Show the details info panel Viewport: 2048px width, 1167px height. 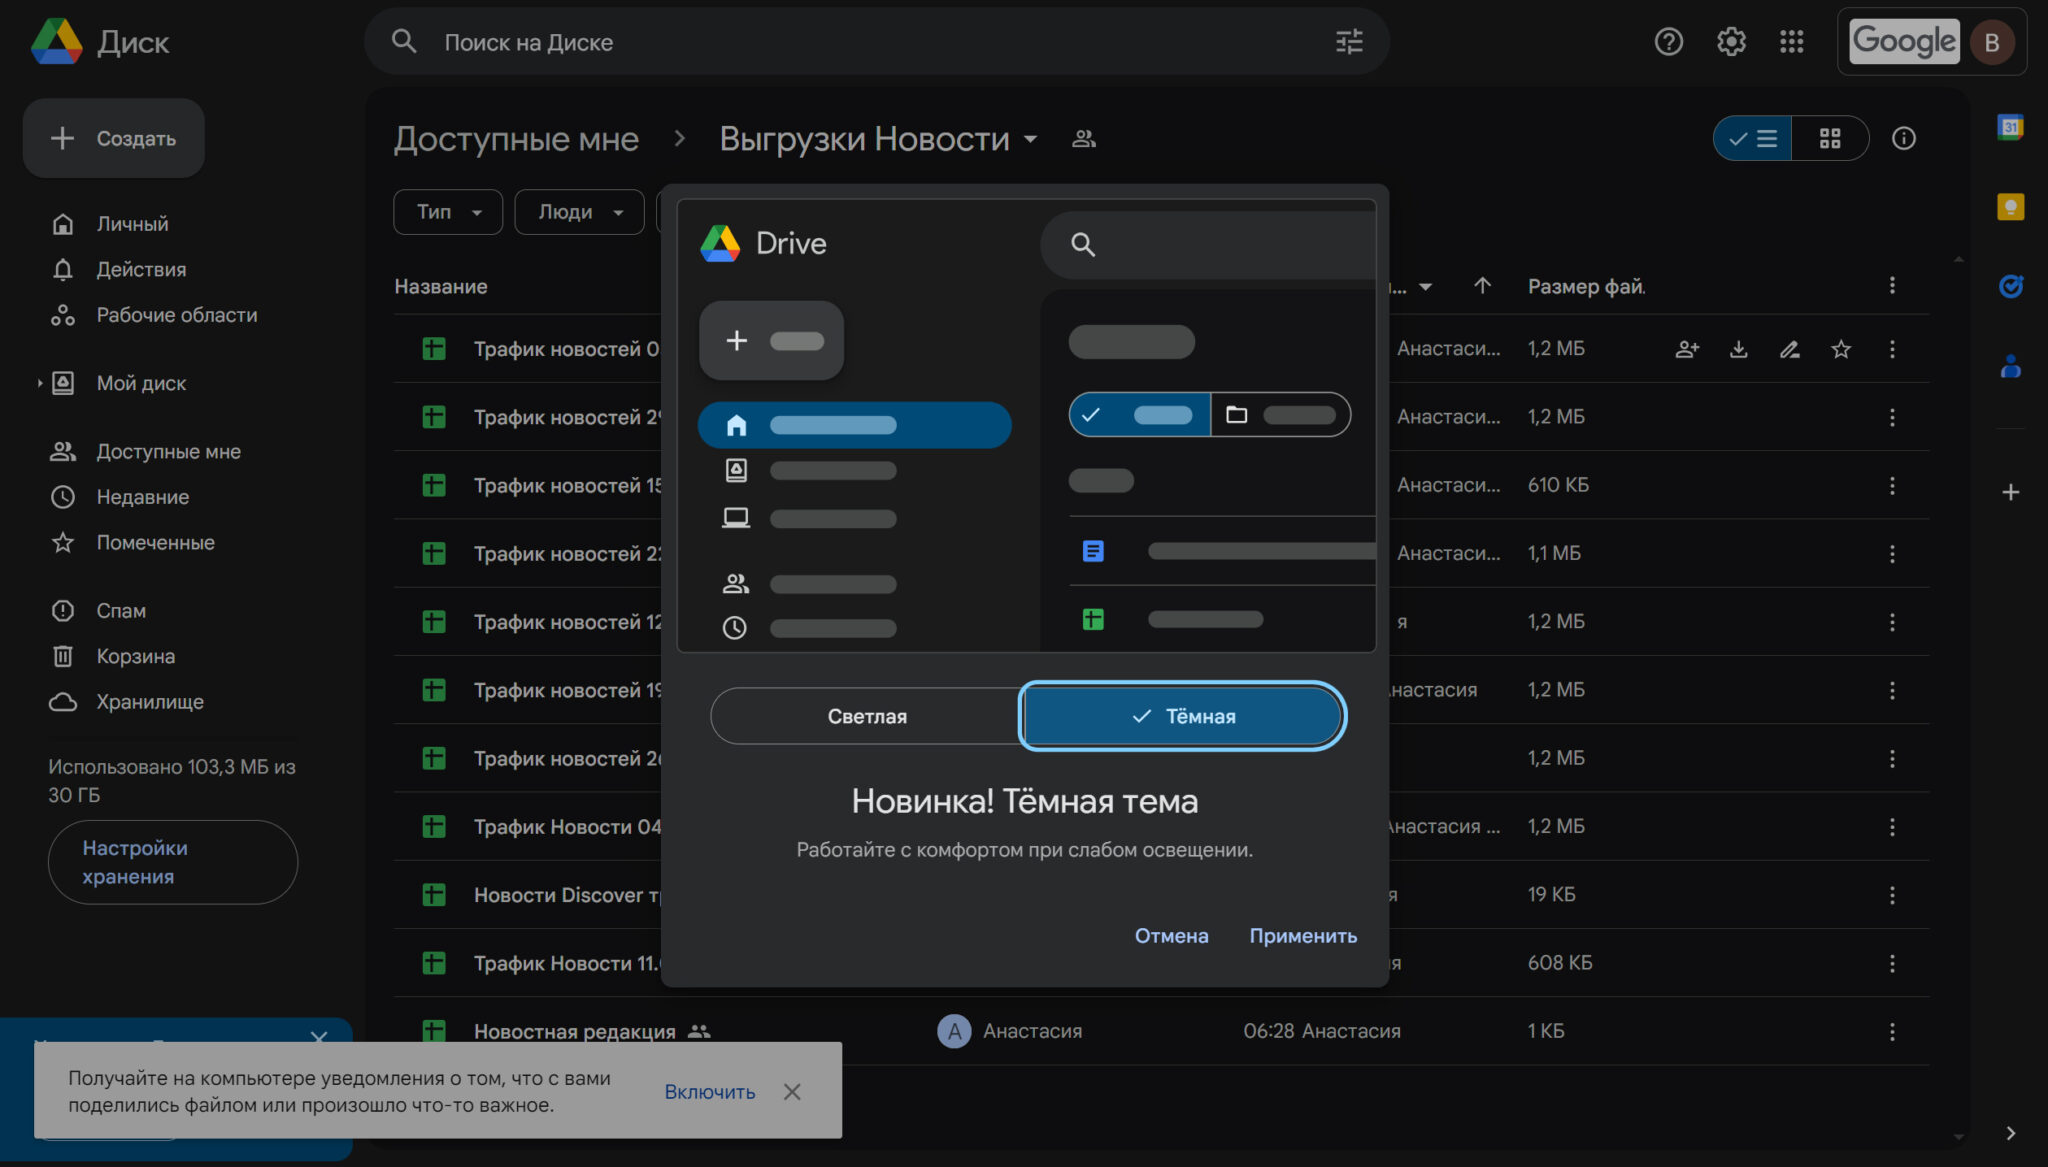click(x=1903, y=138)
